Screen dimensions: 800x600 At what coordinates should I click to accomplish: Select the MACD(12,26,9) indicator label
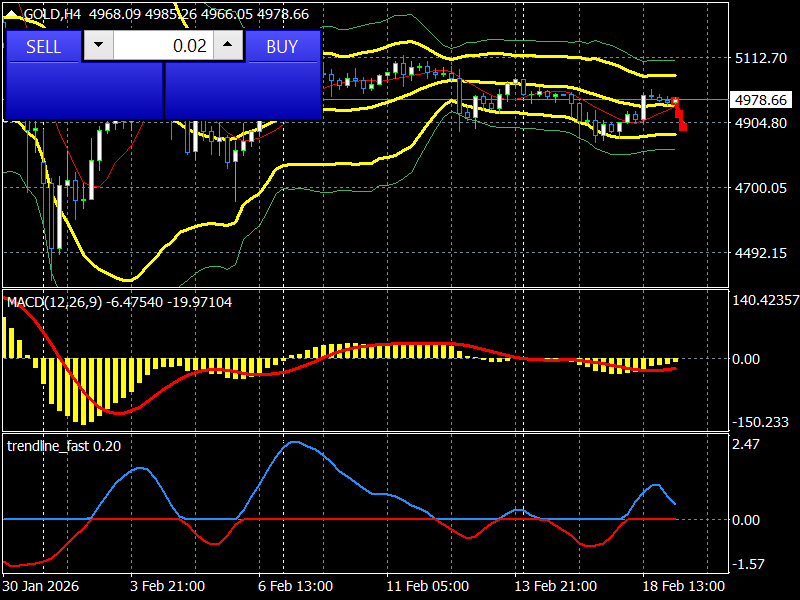[x=54, y=302]
